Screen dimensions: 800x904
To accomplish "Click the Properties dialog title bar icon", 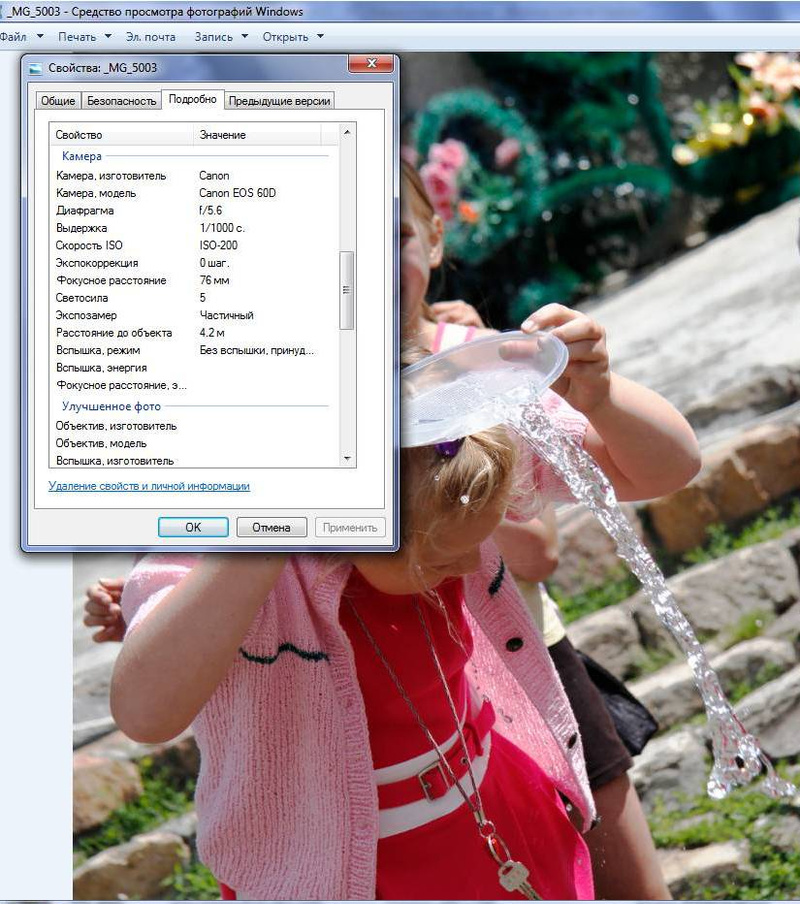I will 36,68.
